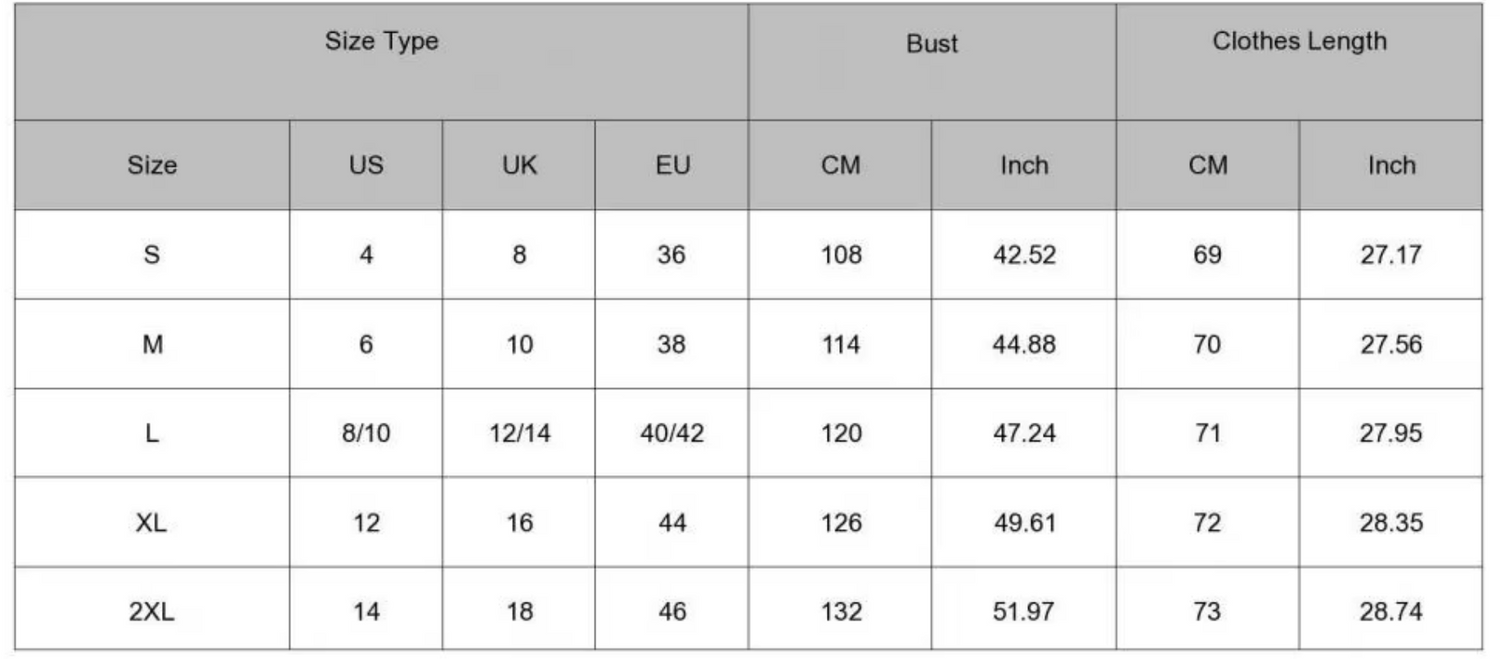Click the L size row label
Image resolution: width=1500 pixels, height=659 pixels.
(152, 434)
